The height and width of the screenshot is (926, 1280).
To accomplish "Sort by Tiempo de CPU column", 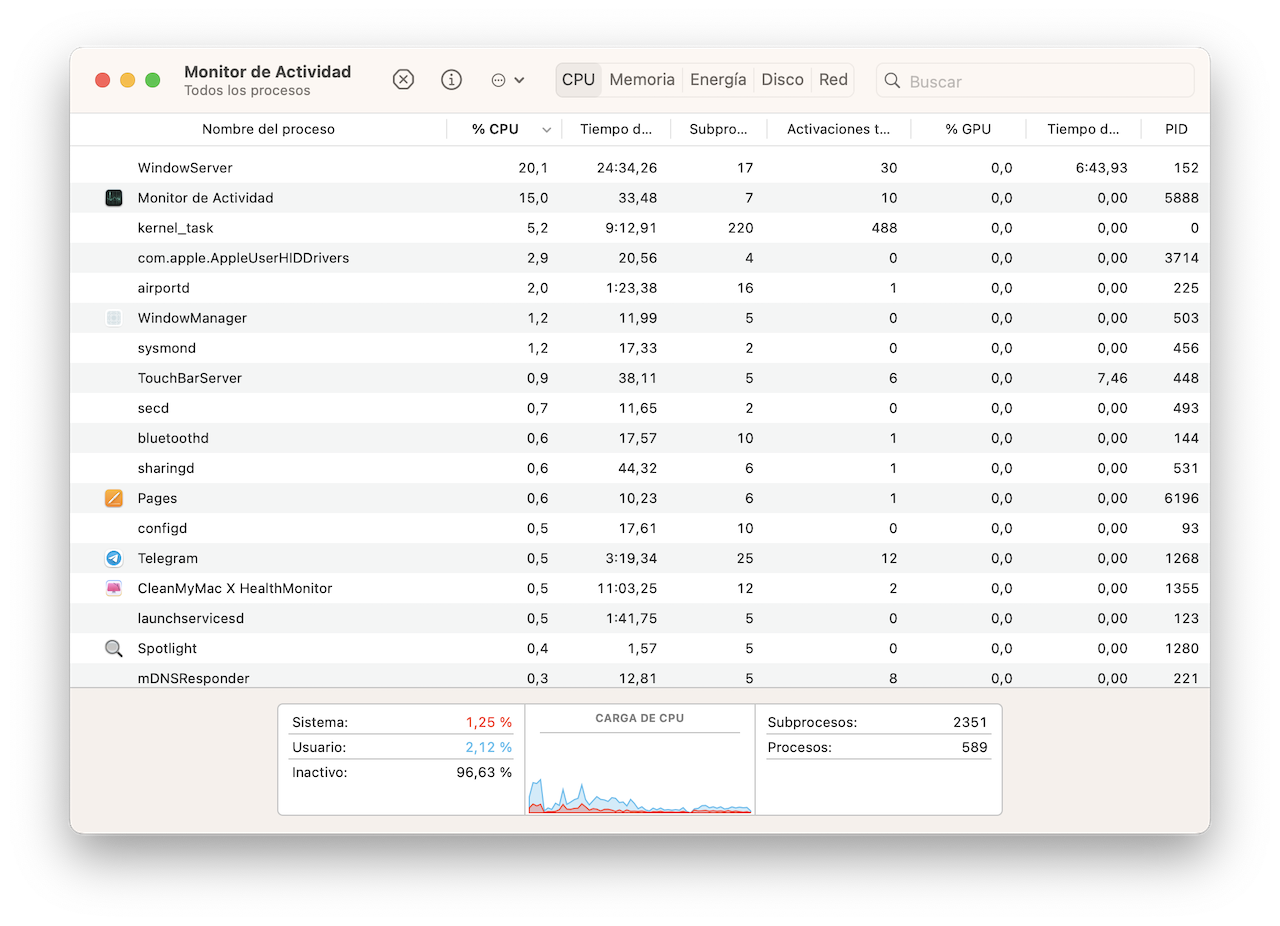I will coord(617,129).
